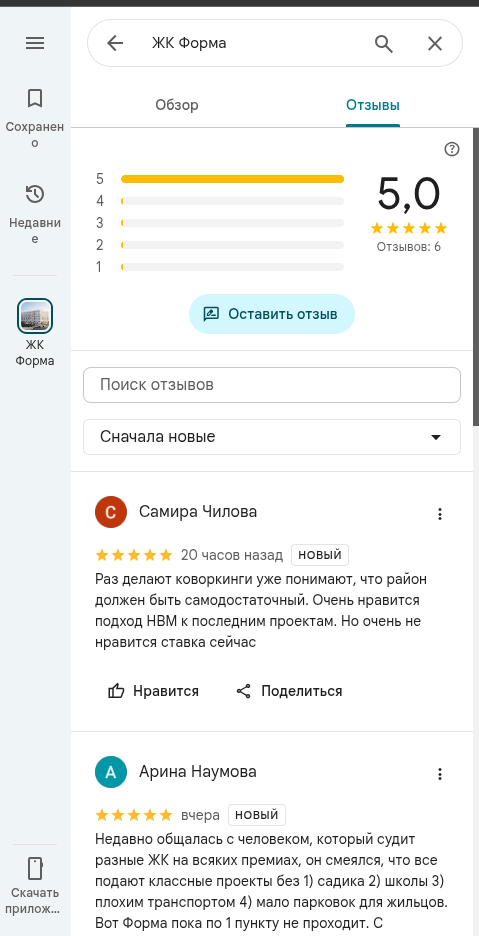Like Самира Чилова's review with Нравится
The image size is (479, 936).
pos(153,691)
